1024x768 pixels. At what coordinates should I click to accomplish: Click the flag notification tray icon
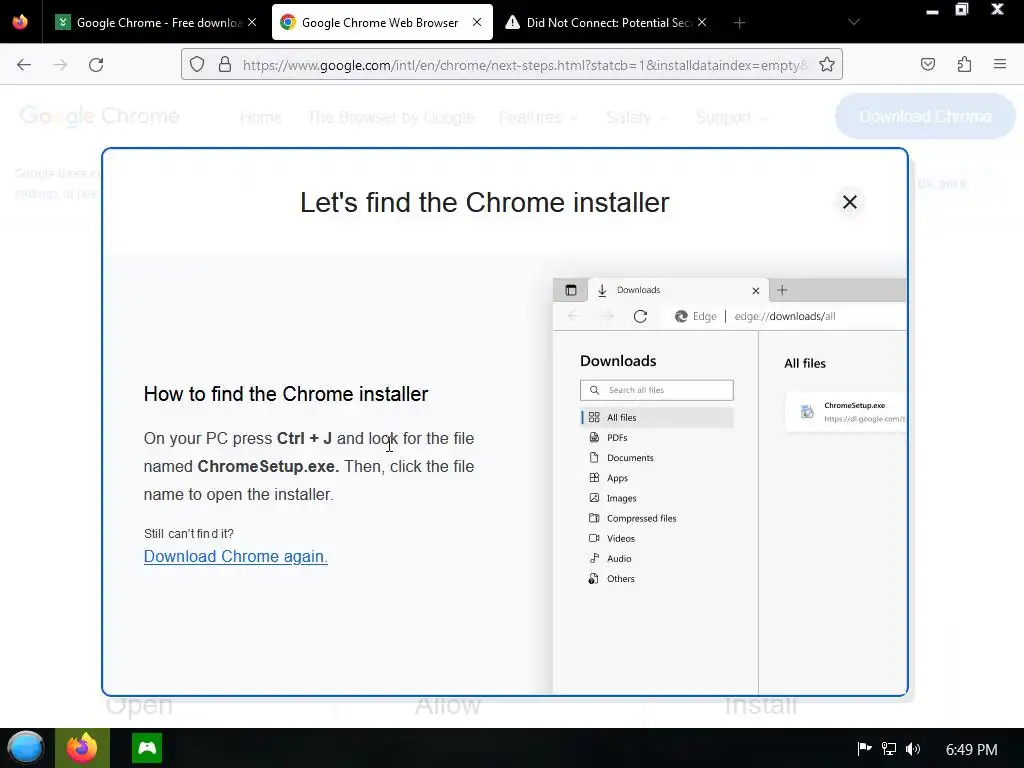[864, 749]
